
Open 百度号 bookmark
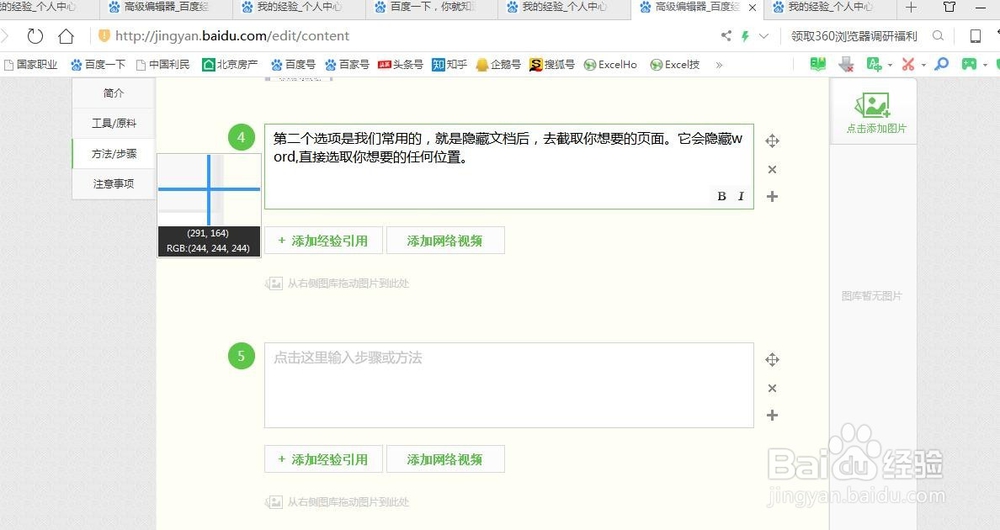(293, 64)
